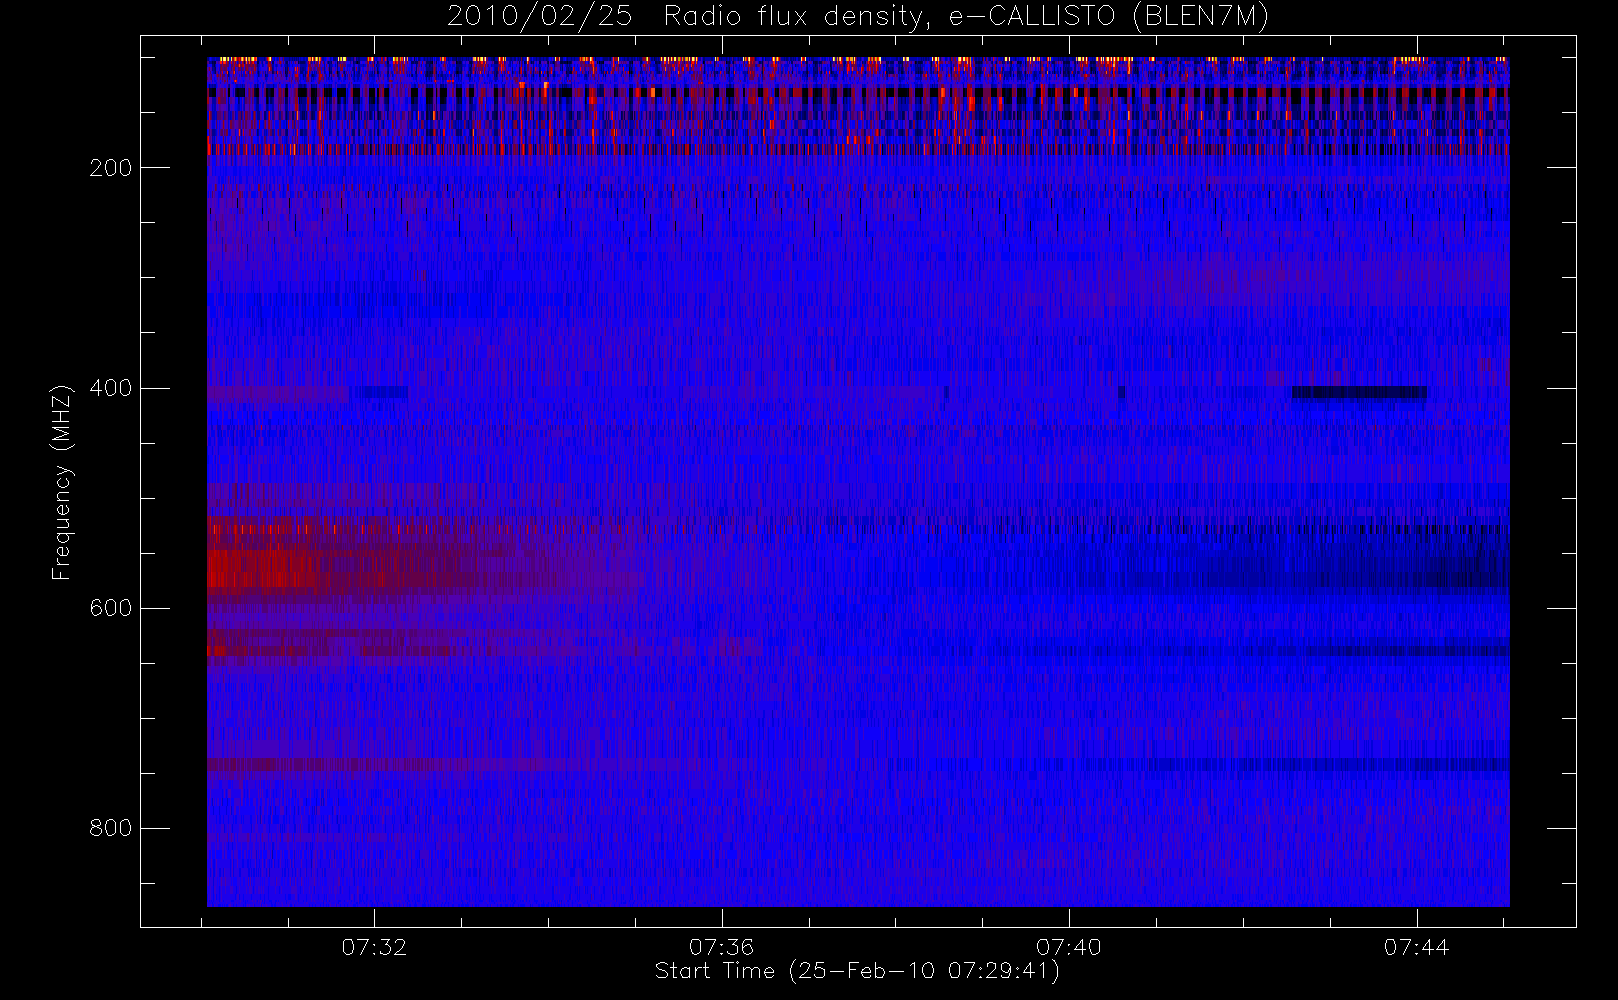Click the Start Time axis title
This screenshot has height=1000, width=1618.
[x=857, y=971]
